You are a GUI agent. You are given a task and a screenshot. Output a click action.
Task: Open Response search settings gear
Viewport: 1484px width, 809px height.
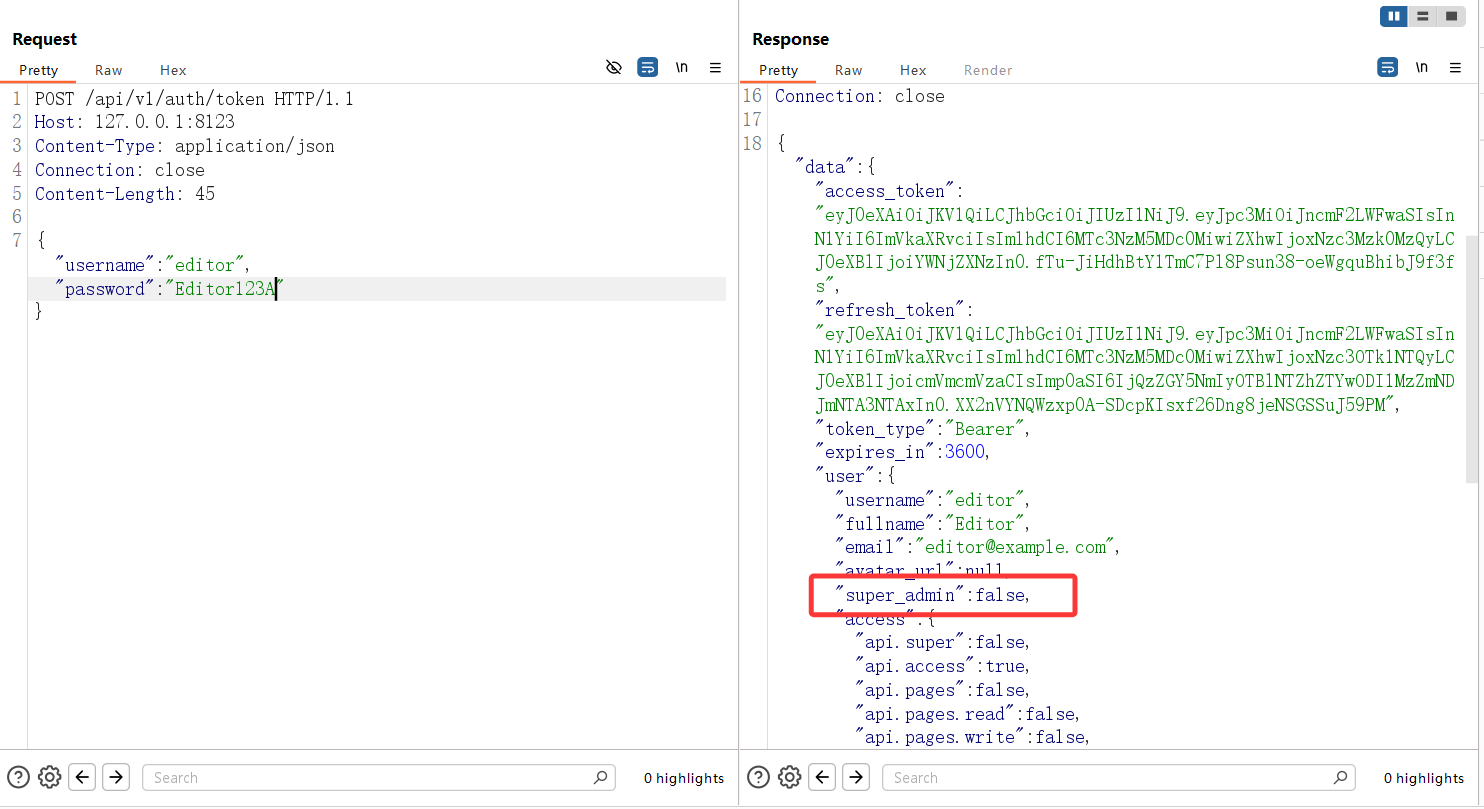pyautogui.click(x=790, y=777)
